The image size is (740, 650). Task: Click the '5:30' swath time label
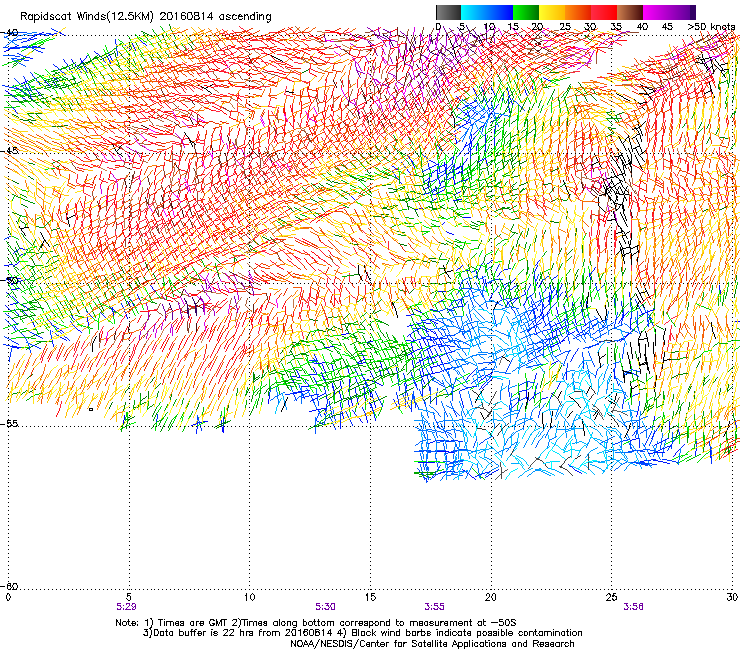click(326, 607)
